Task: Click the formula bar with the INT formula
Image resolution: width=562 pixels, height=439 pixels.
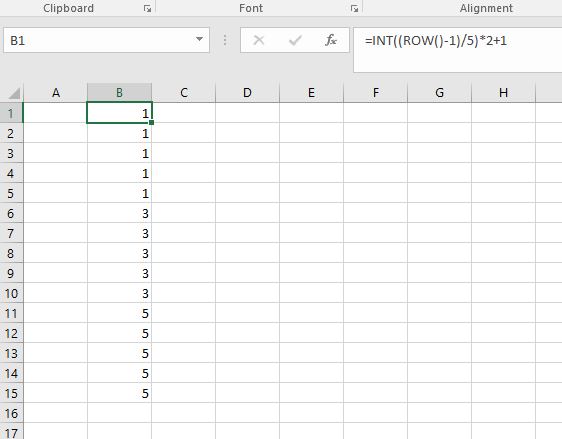Action: coord(457,49)
